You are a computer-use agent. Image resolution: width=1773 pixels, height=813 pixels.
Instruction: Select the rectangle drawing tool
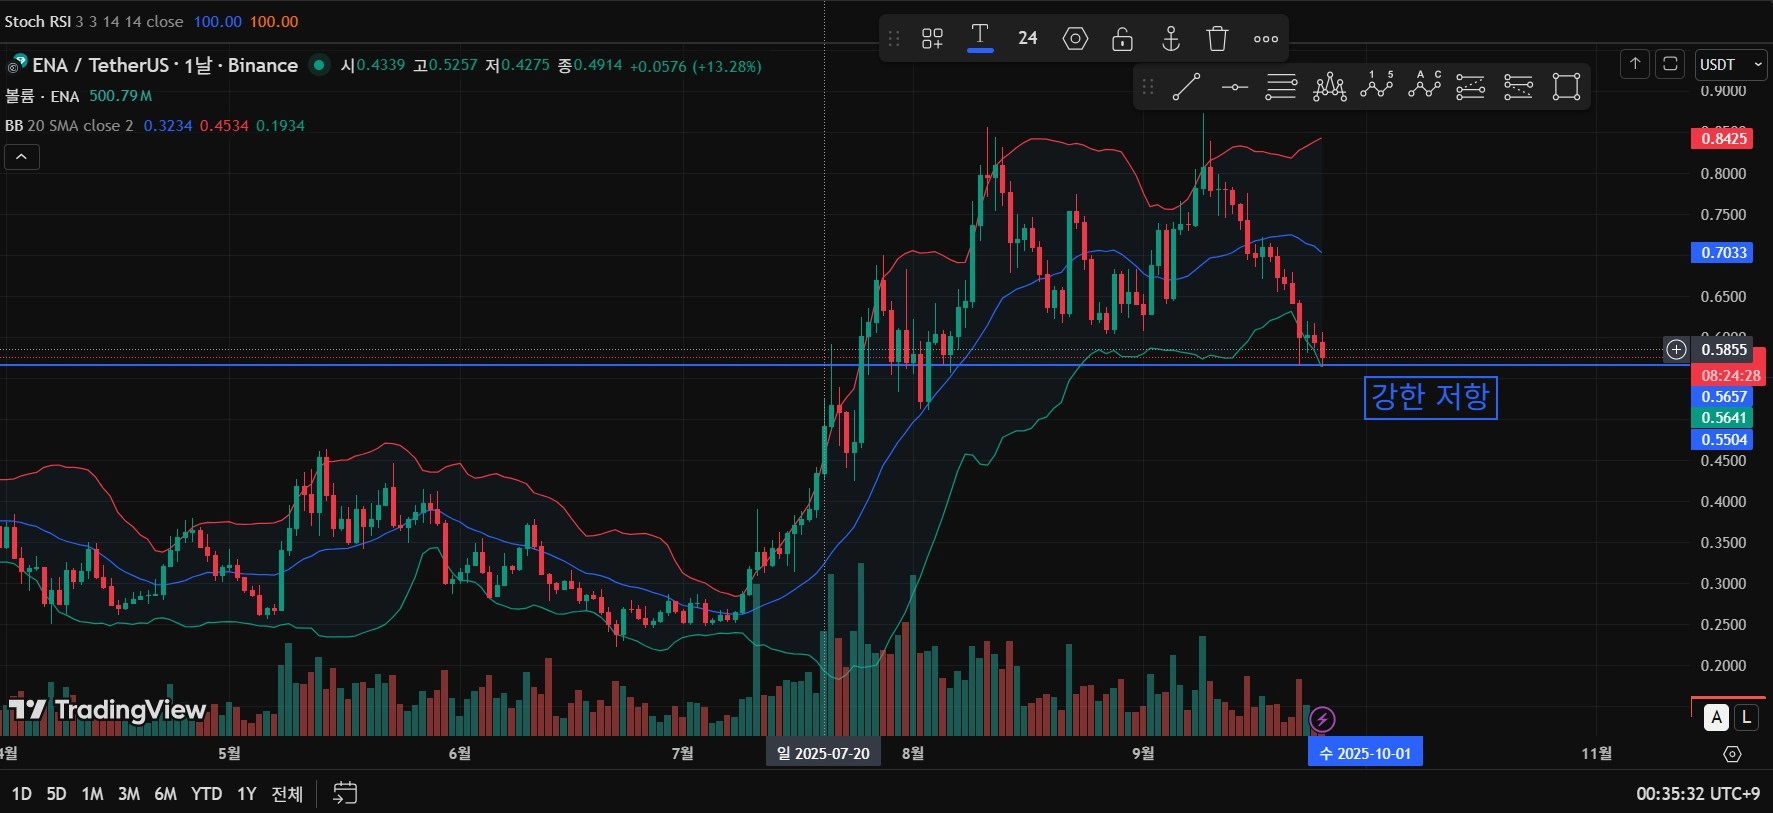pos(1566,87)
